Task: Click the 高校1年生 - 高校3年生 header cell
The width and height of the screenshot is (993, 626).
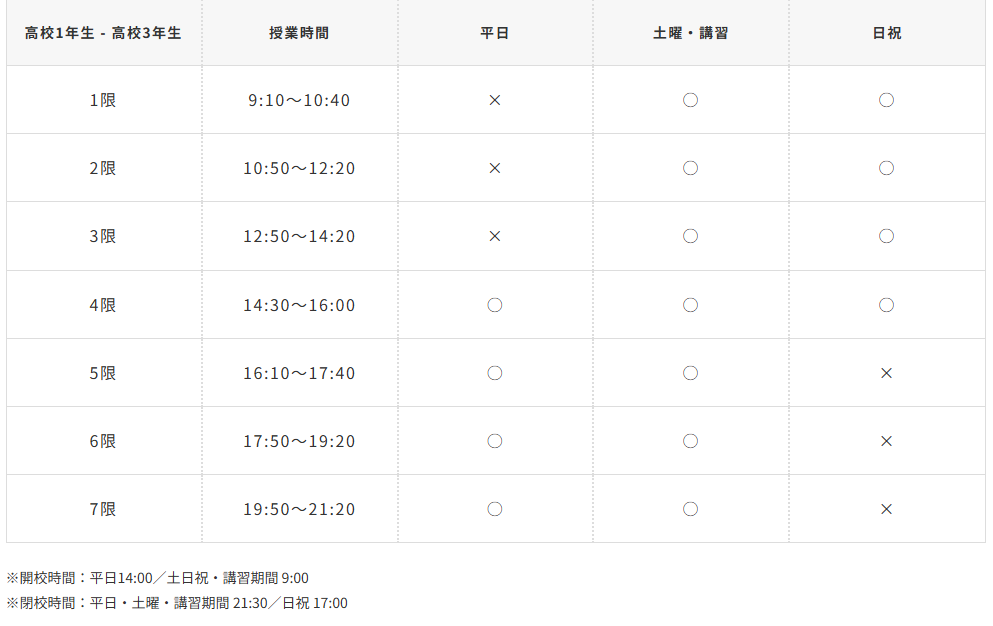Action: [x=103, y=33]
